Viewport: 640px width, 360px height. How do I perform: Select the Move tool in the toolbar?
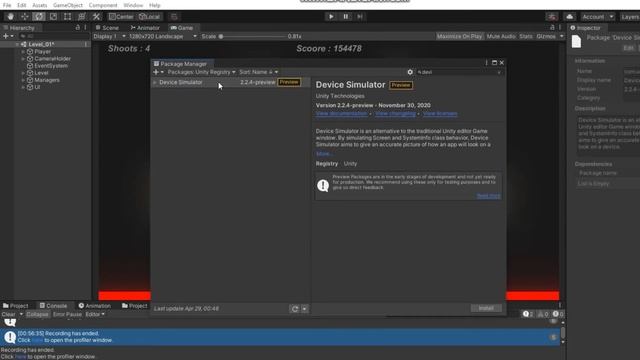pos(24,17)
